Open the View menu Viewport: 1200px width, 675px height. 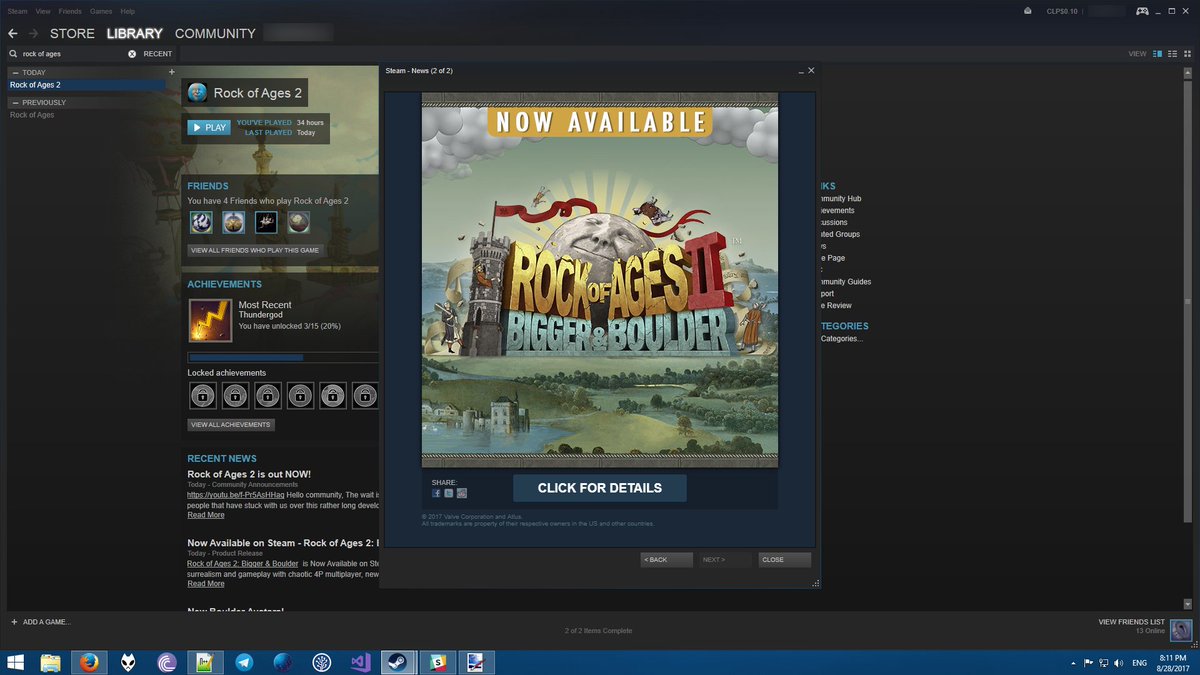pyautogui.click(x=43, y=11)
